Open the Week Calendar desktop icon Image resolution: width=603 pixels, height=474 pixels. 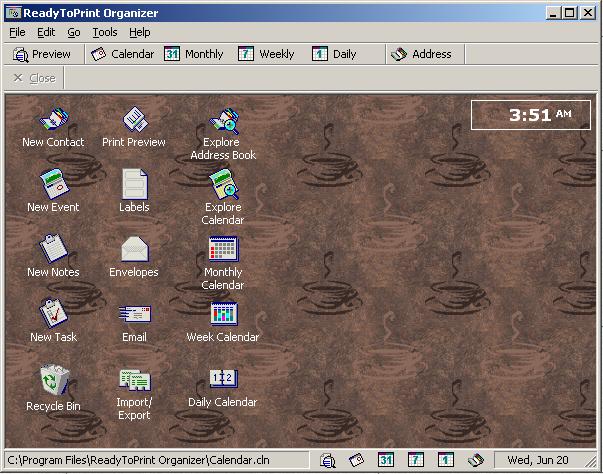pyautogui.click(x=223, y=322)
